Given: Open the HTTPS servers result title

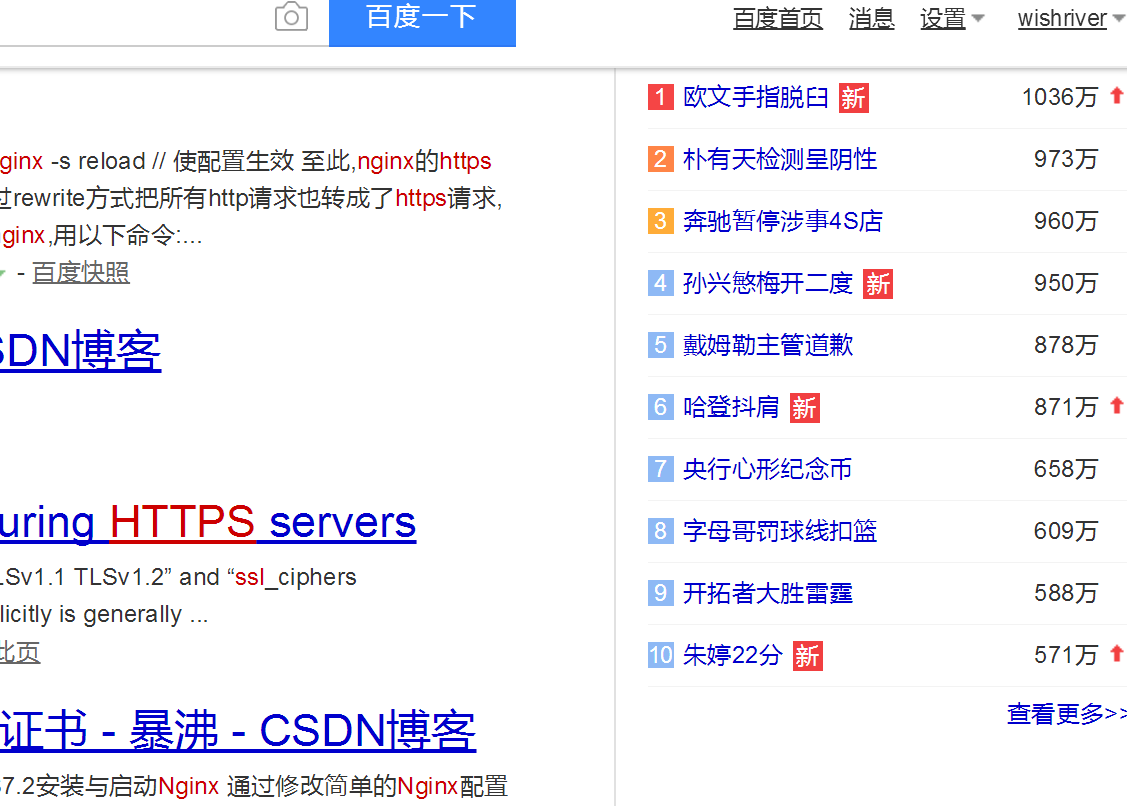Looking at the screenshot, I should [x=208, y=522].
